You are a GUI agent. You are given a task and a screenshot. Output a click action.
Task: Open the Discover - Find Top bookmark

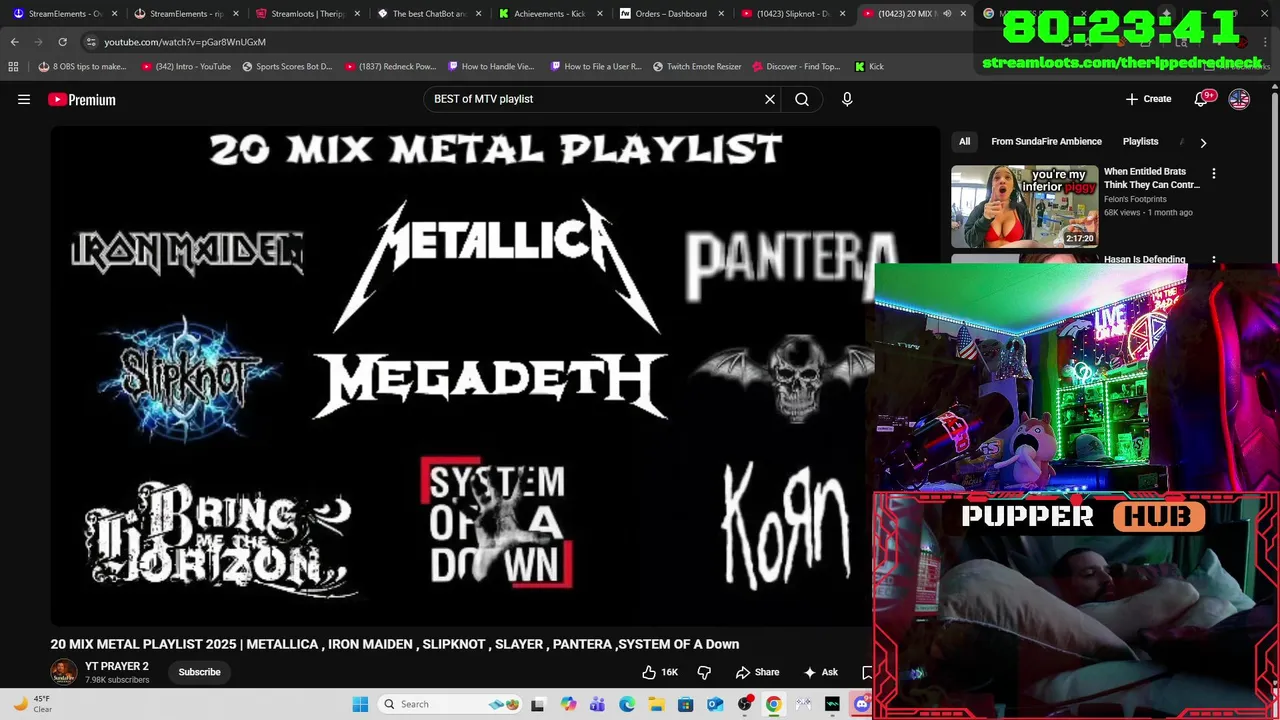tap(796, 66)
